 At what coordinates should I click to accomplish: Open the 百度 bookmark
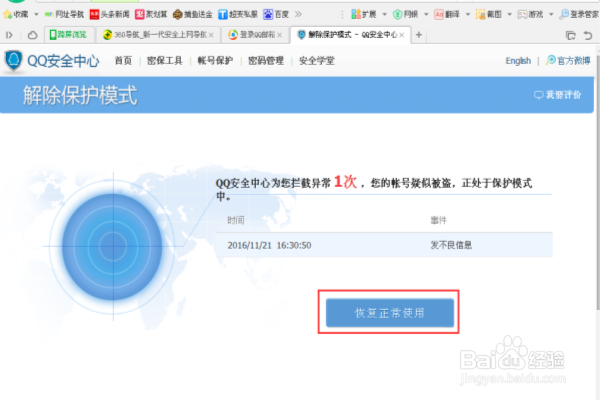pyautogui.click(x=276, y=15)
